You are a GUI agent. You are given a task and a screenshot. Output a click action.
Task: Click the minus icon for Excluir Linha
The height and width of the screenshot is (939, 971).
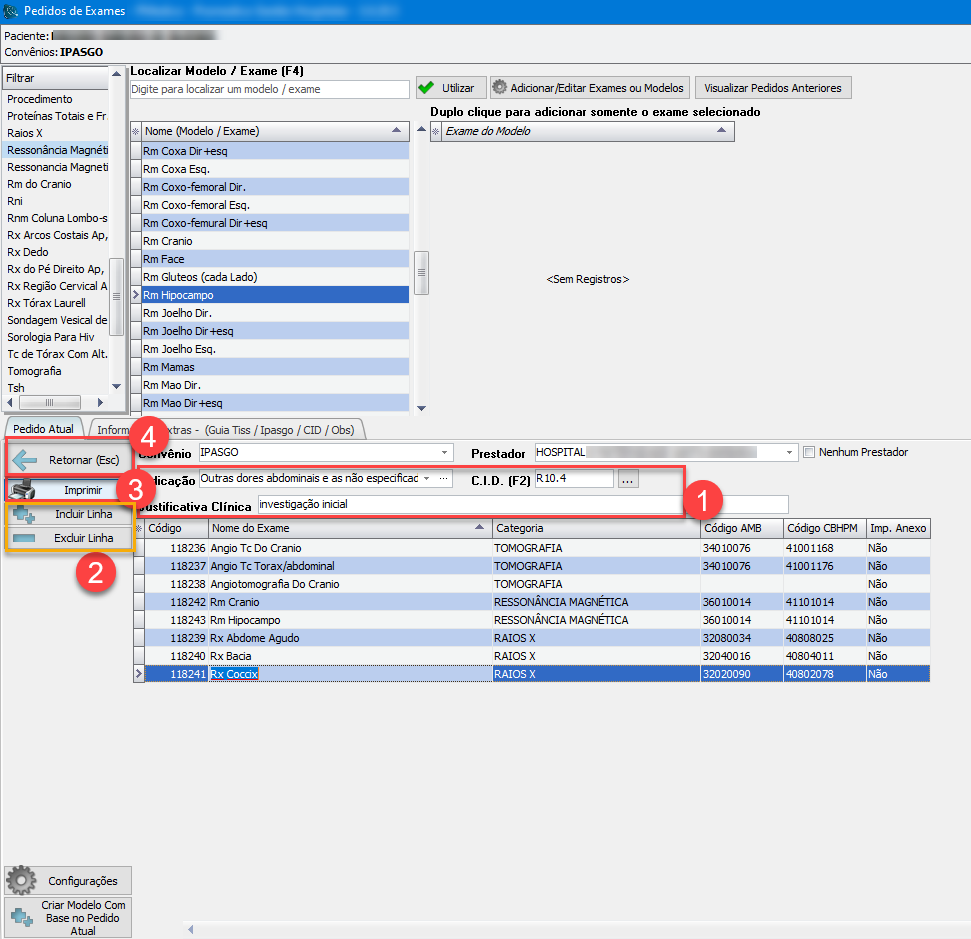[x=25, y=538]
